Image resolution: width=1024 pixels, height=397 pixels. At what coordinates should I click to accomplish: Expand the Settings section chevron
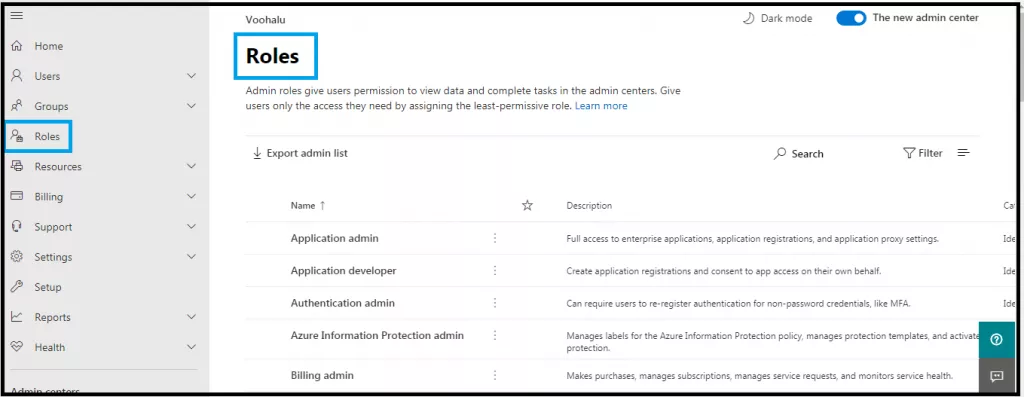click(191, 256)
